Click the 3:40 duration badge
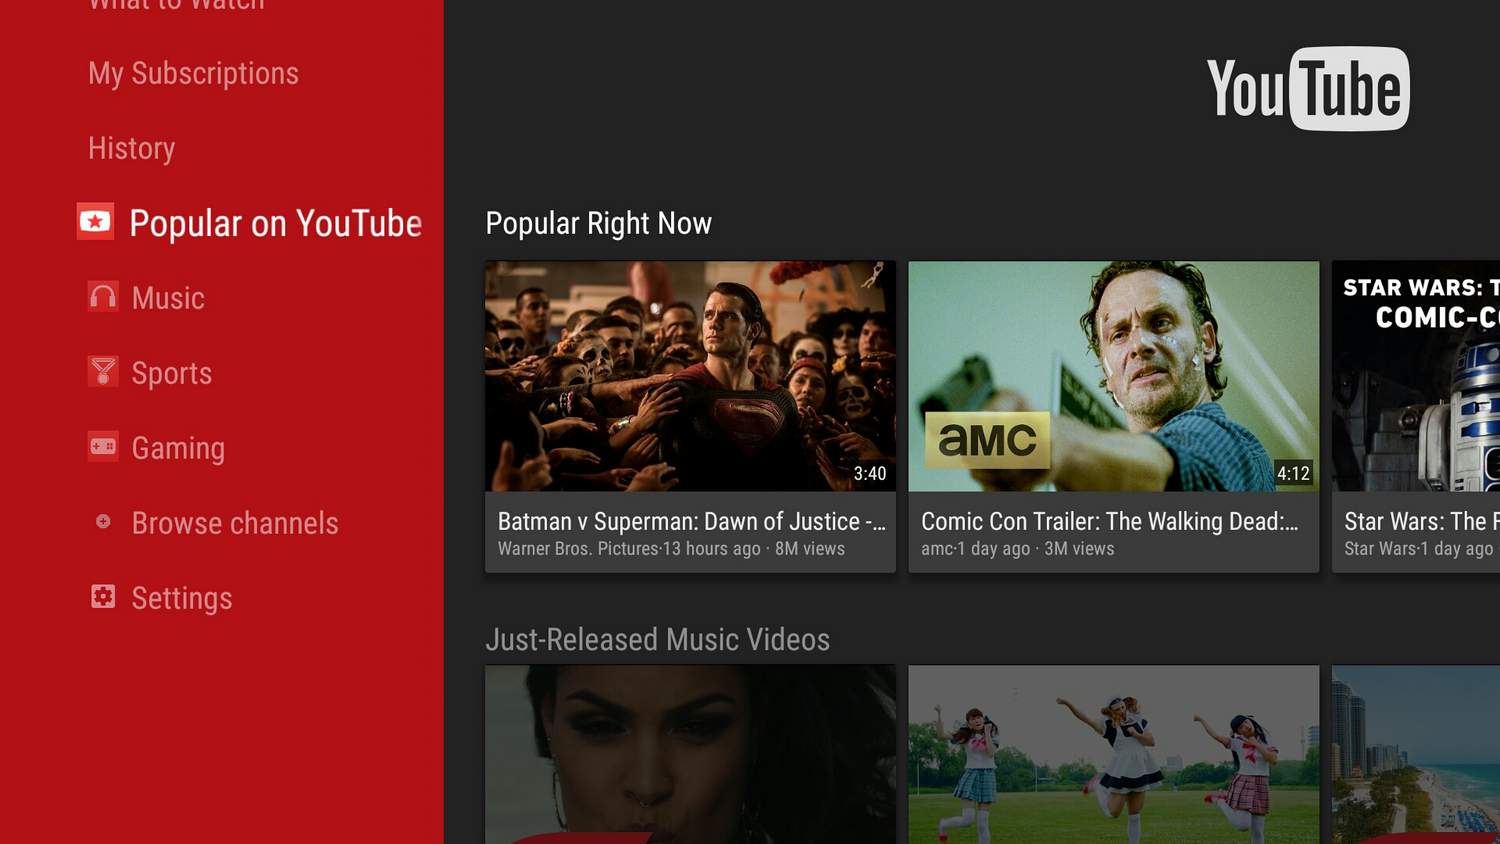This screenshot has height=844, width=1500. coord(869,473)
